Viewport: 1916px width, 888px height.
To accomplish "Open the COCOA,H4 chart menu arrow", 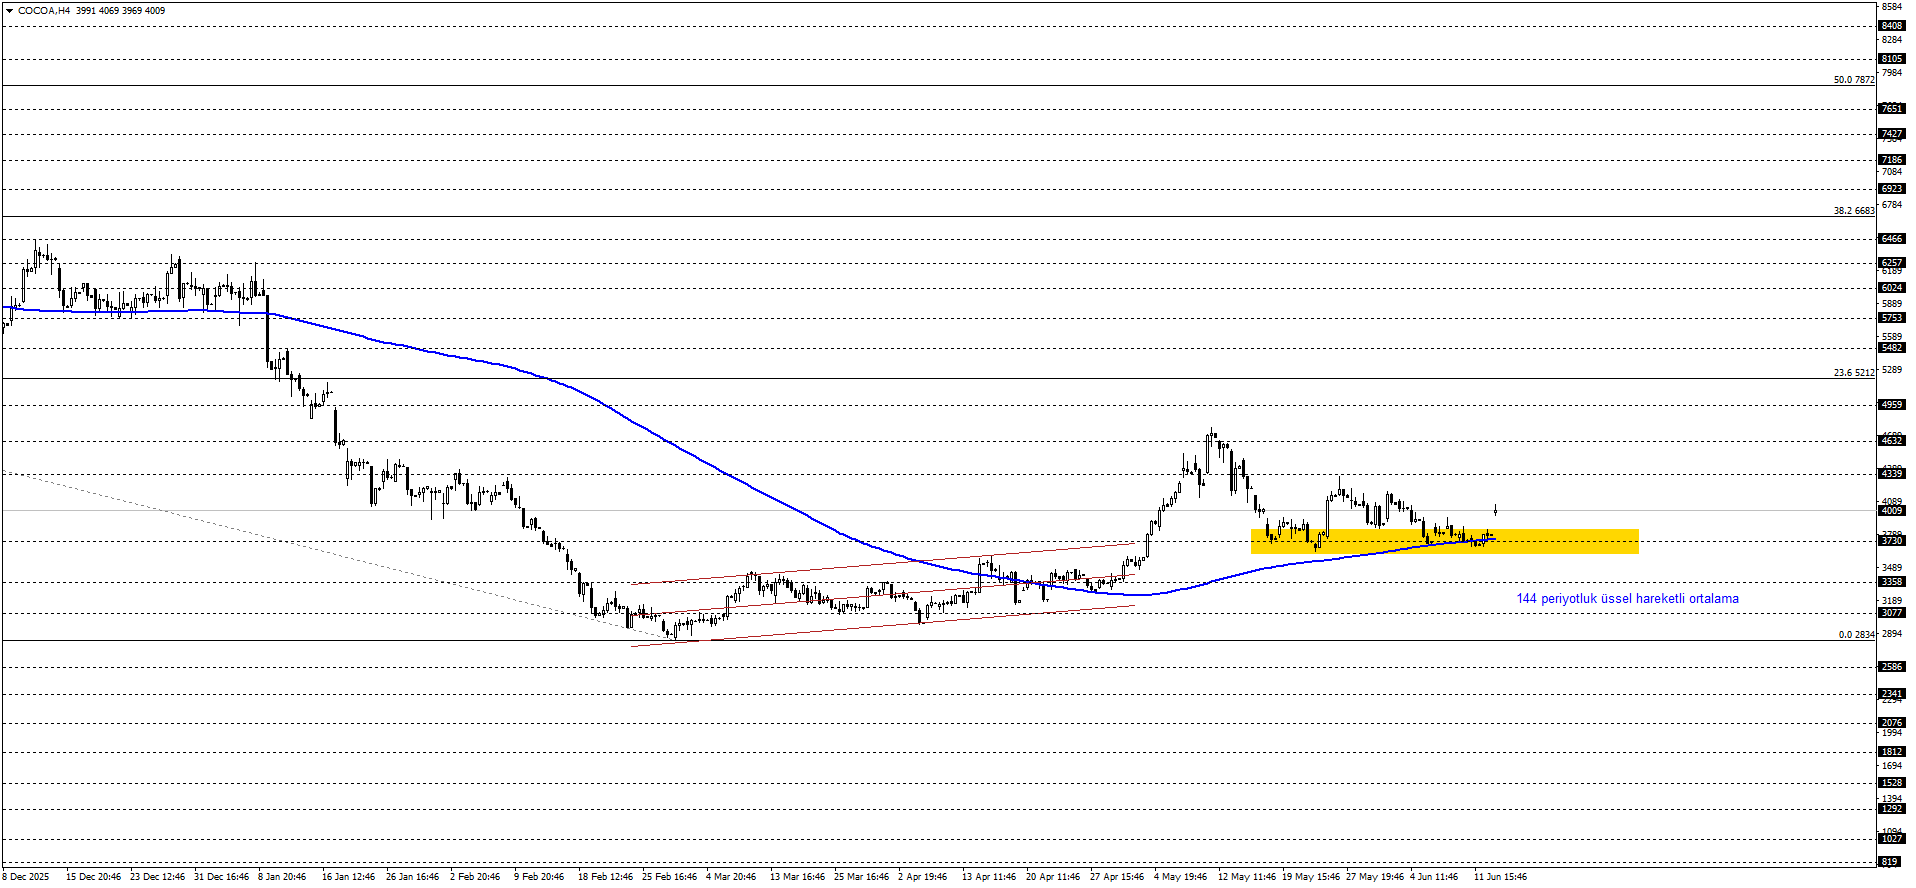I will coord(9,11).
